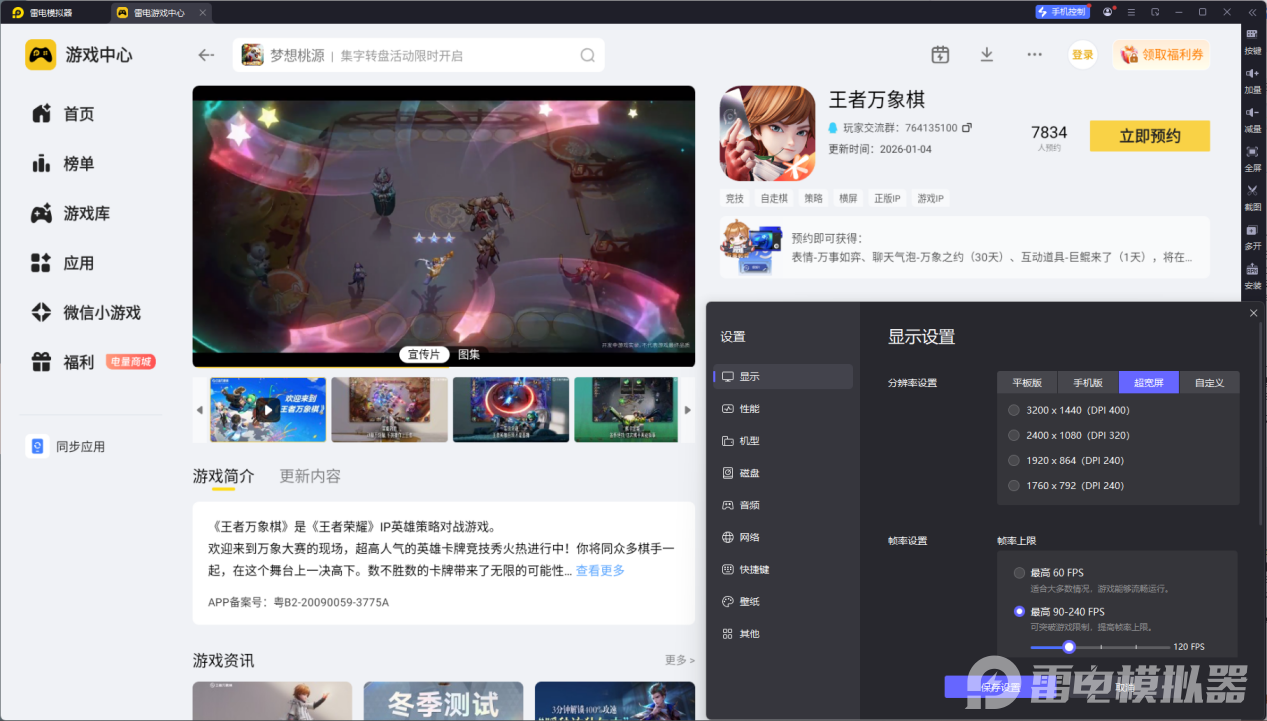Open the 磁盘 settings category
The image size is (1267, 721).
783,473
